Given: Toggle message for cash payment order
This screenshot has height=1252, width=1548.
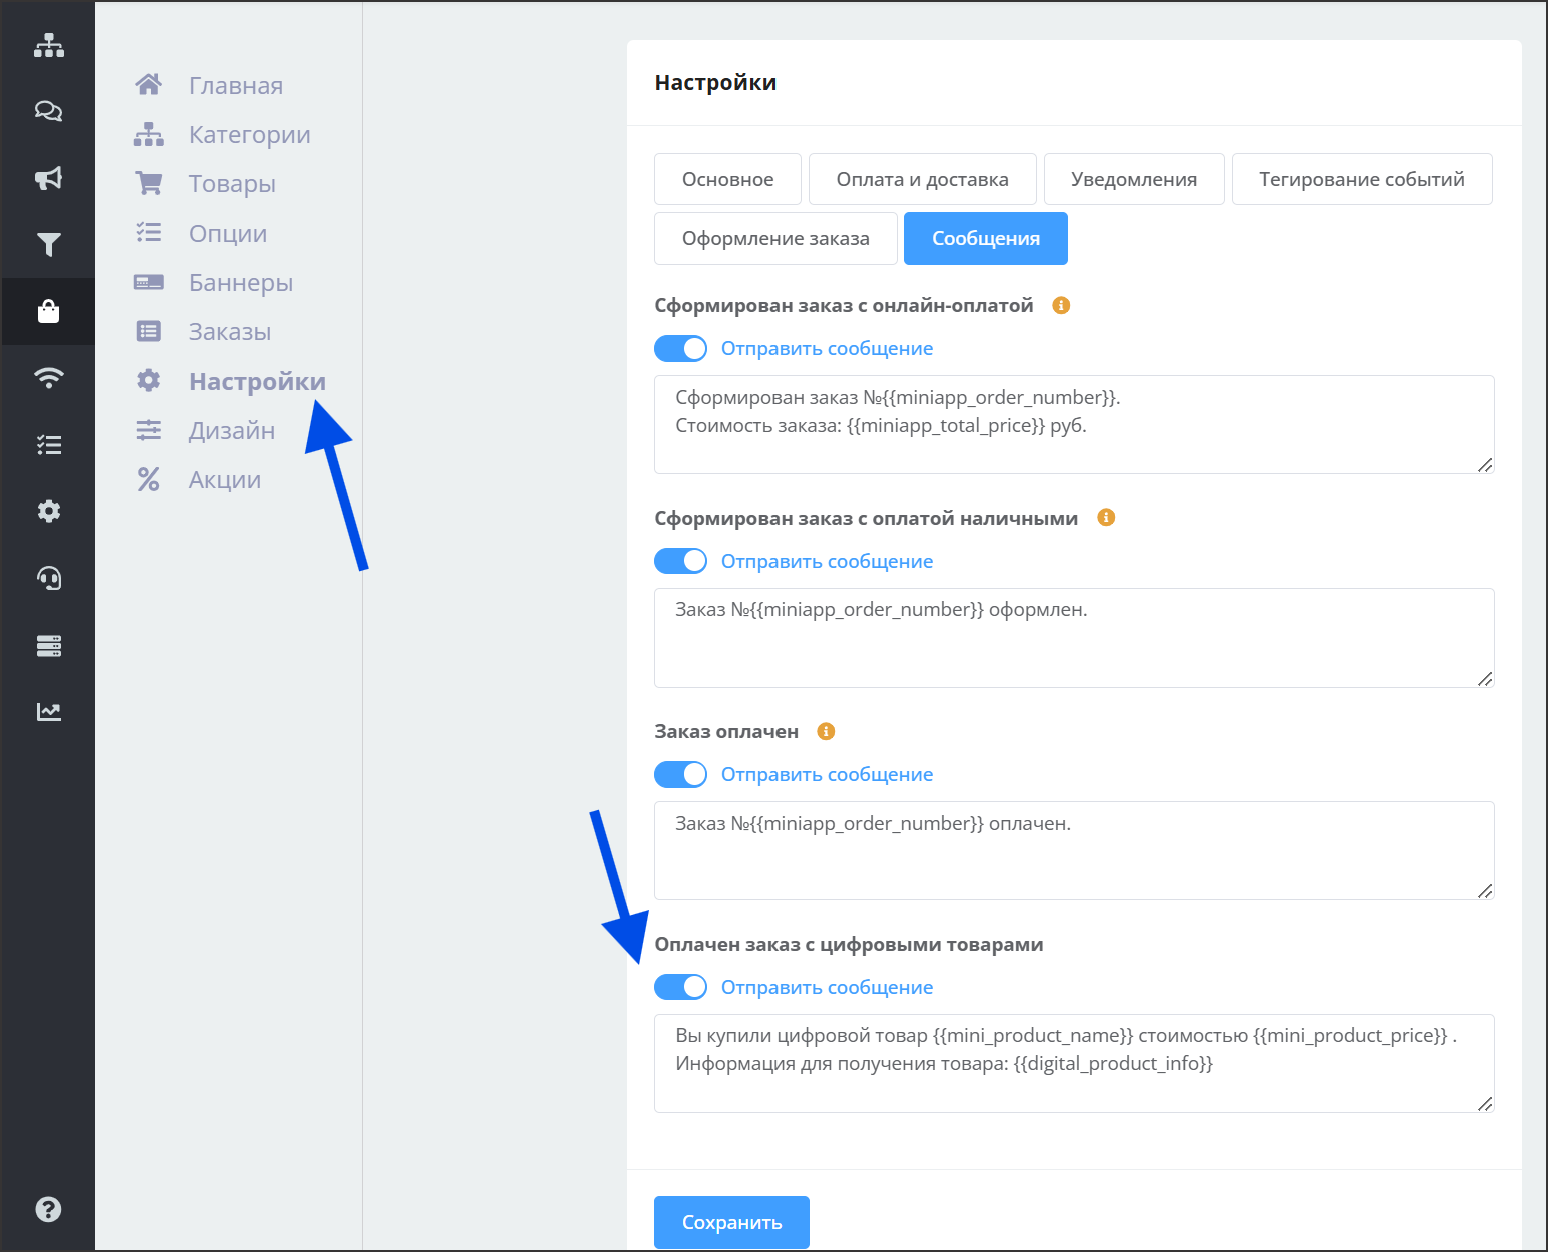Looking at the screenshot, I should tap(680, 561).
